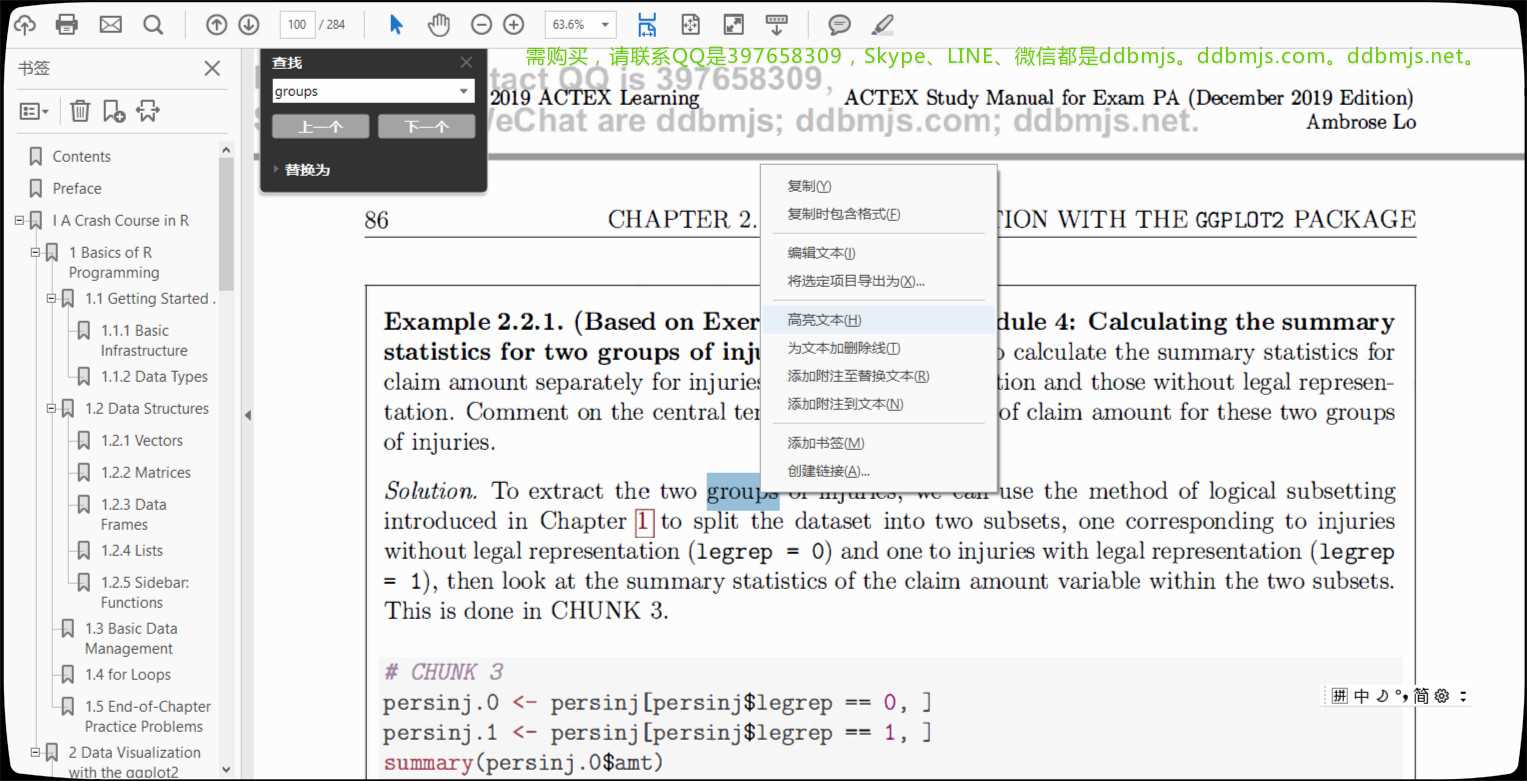This screenshot has width=1527, height=781.
Task: Choose the hand pan tool
Action: [438, 25]
